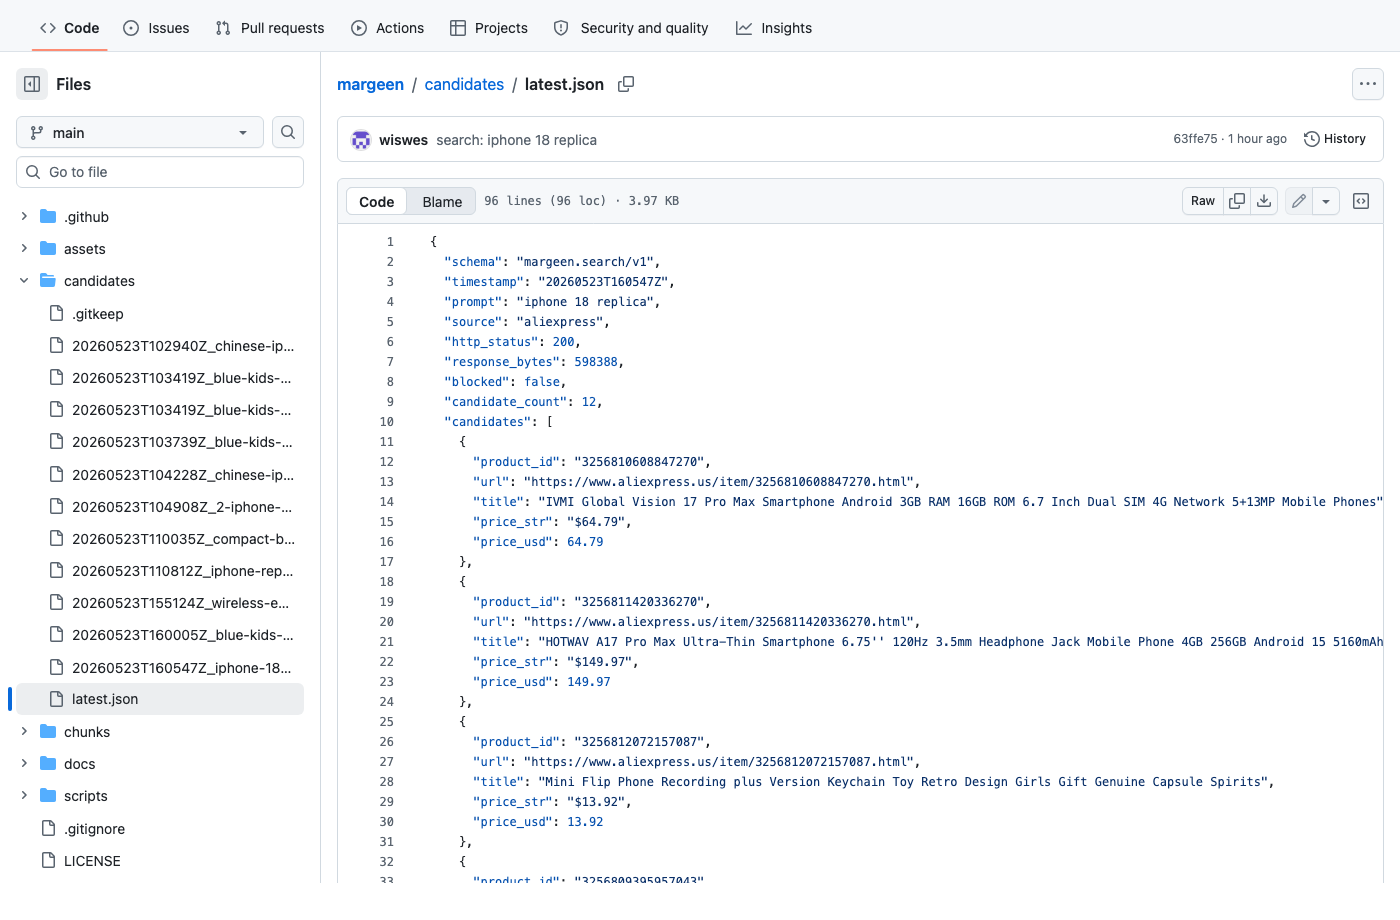Select the Code view toggle
The height and width of the screenshot is (920, 1400).
377,201
